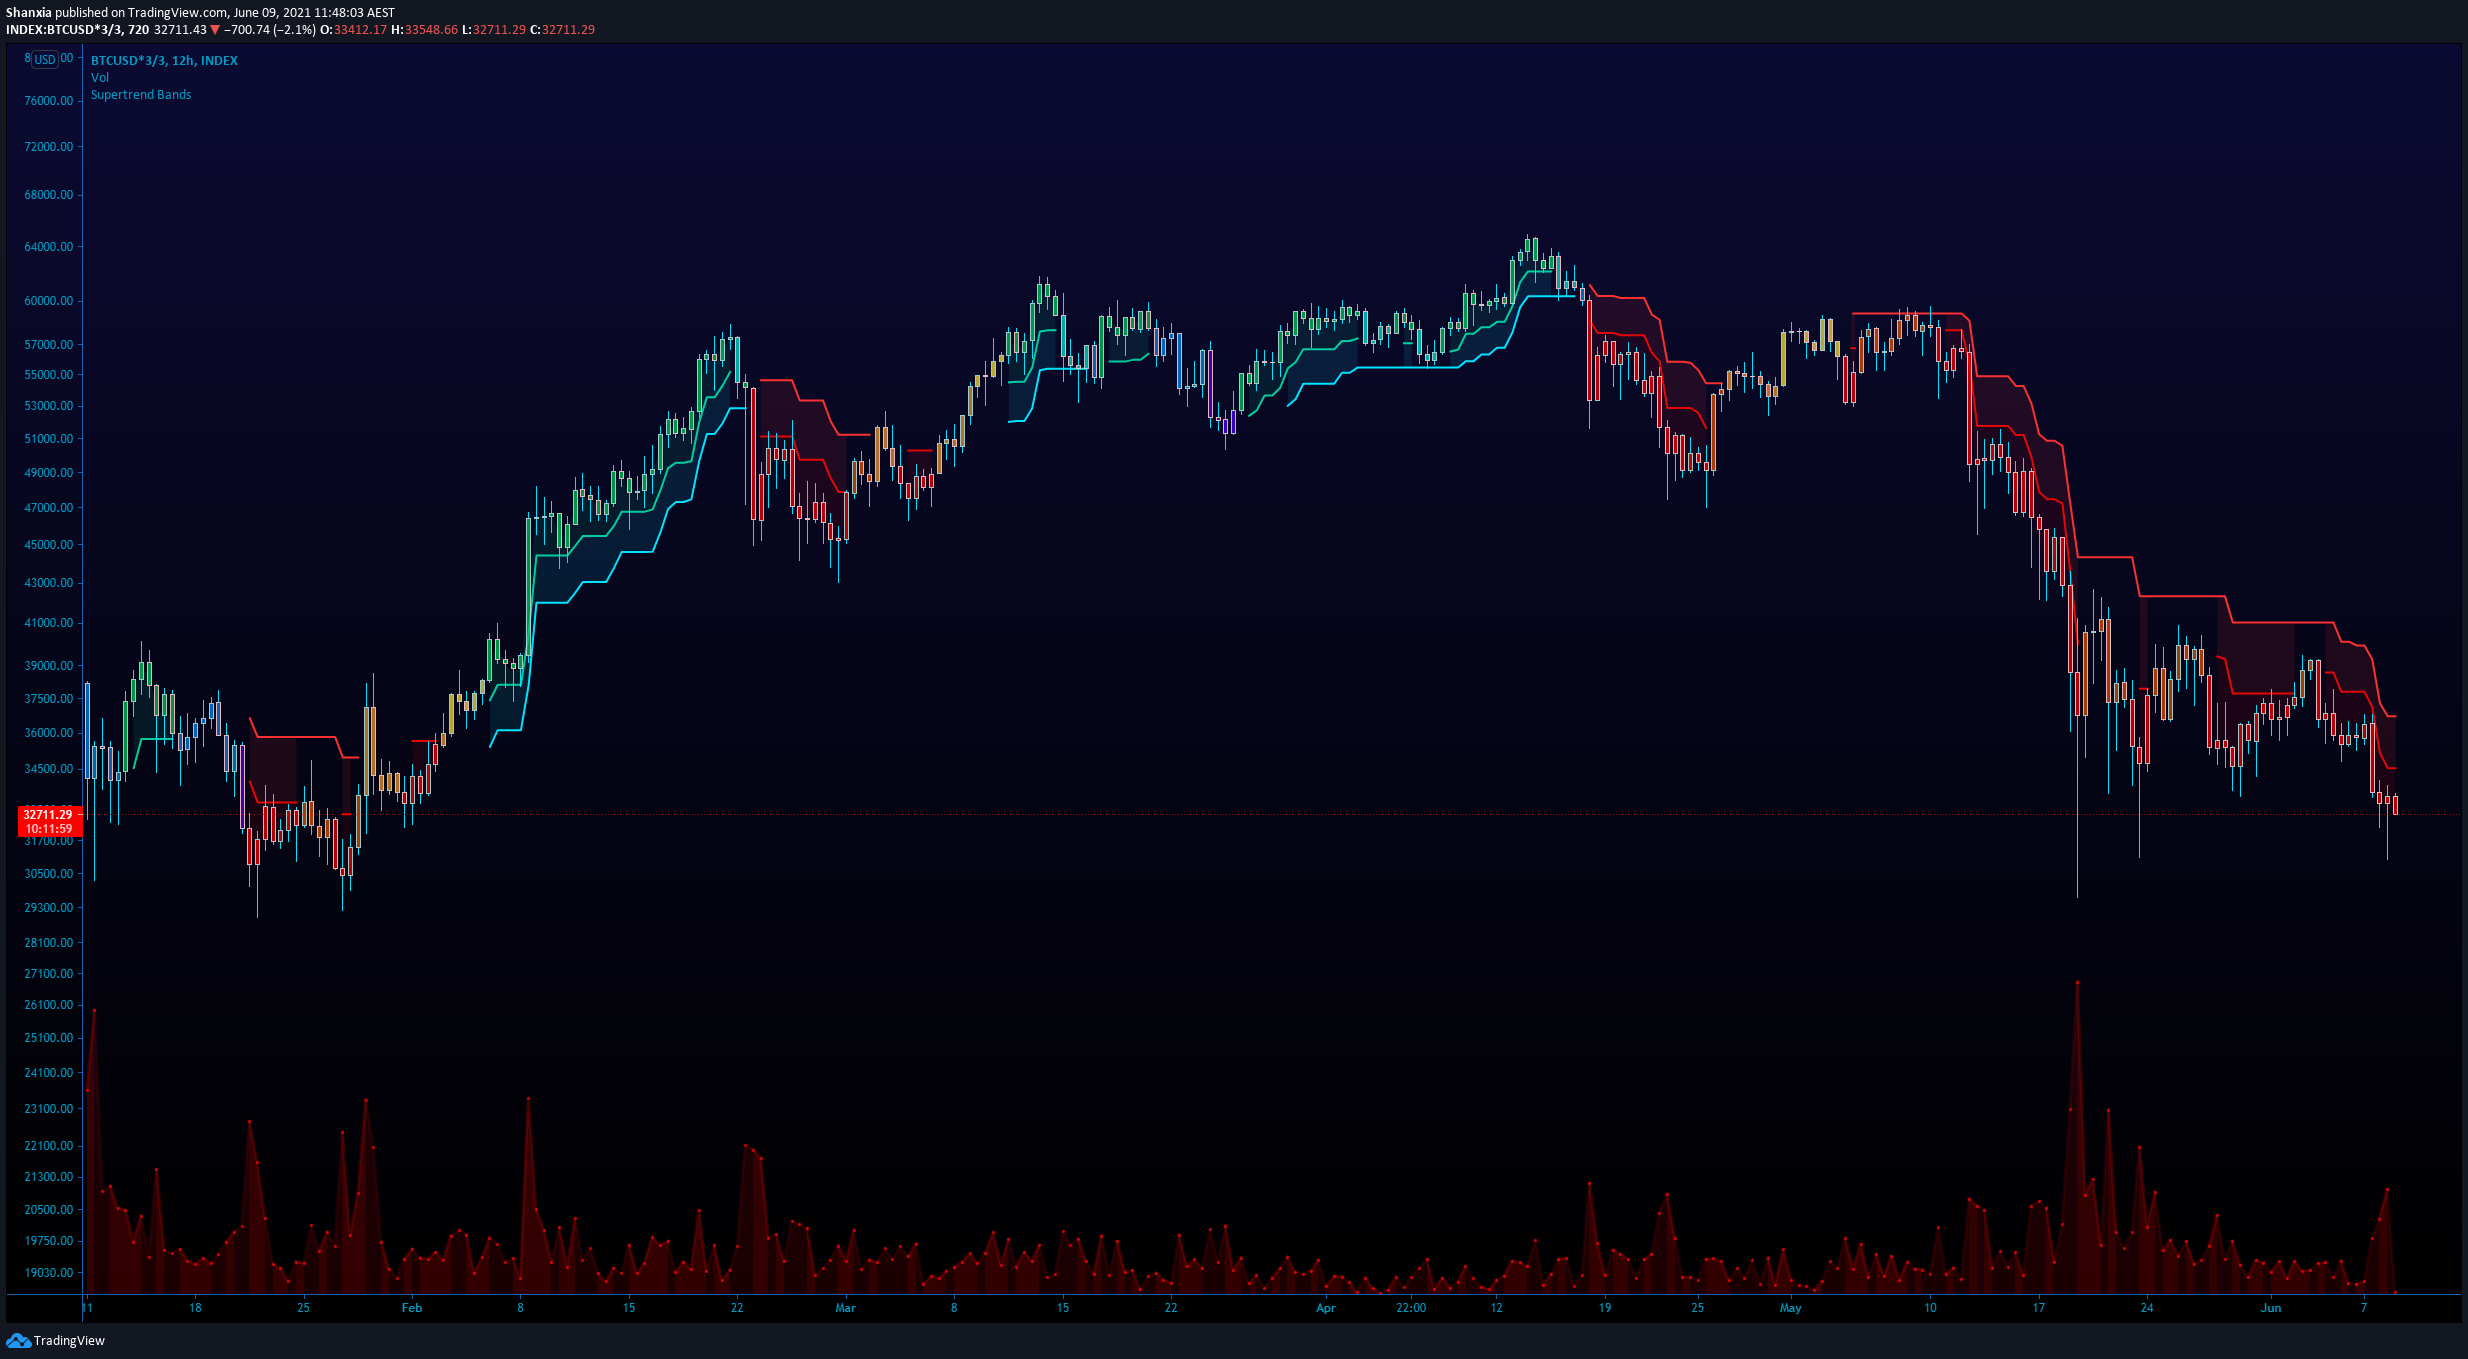2468x1359 pixels.
Task: Click the 24100.00 price axis label
Action: 49,1073
